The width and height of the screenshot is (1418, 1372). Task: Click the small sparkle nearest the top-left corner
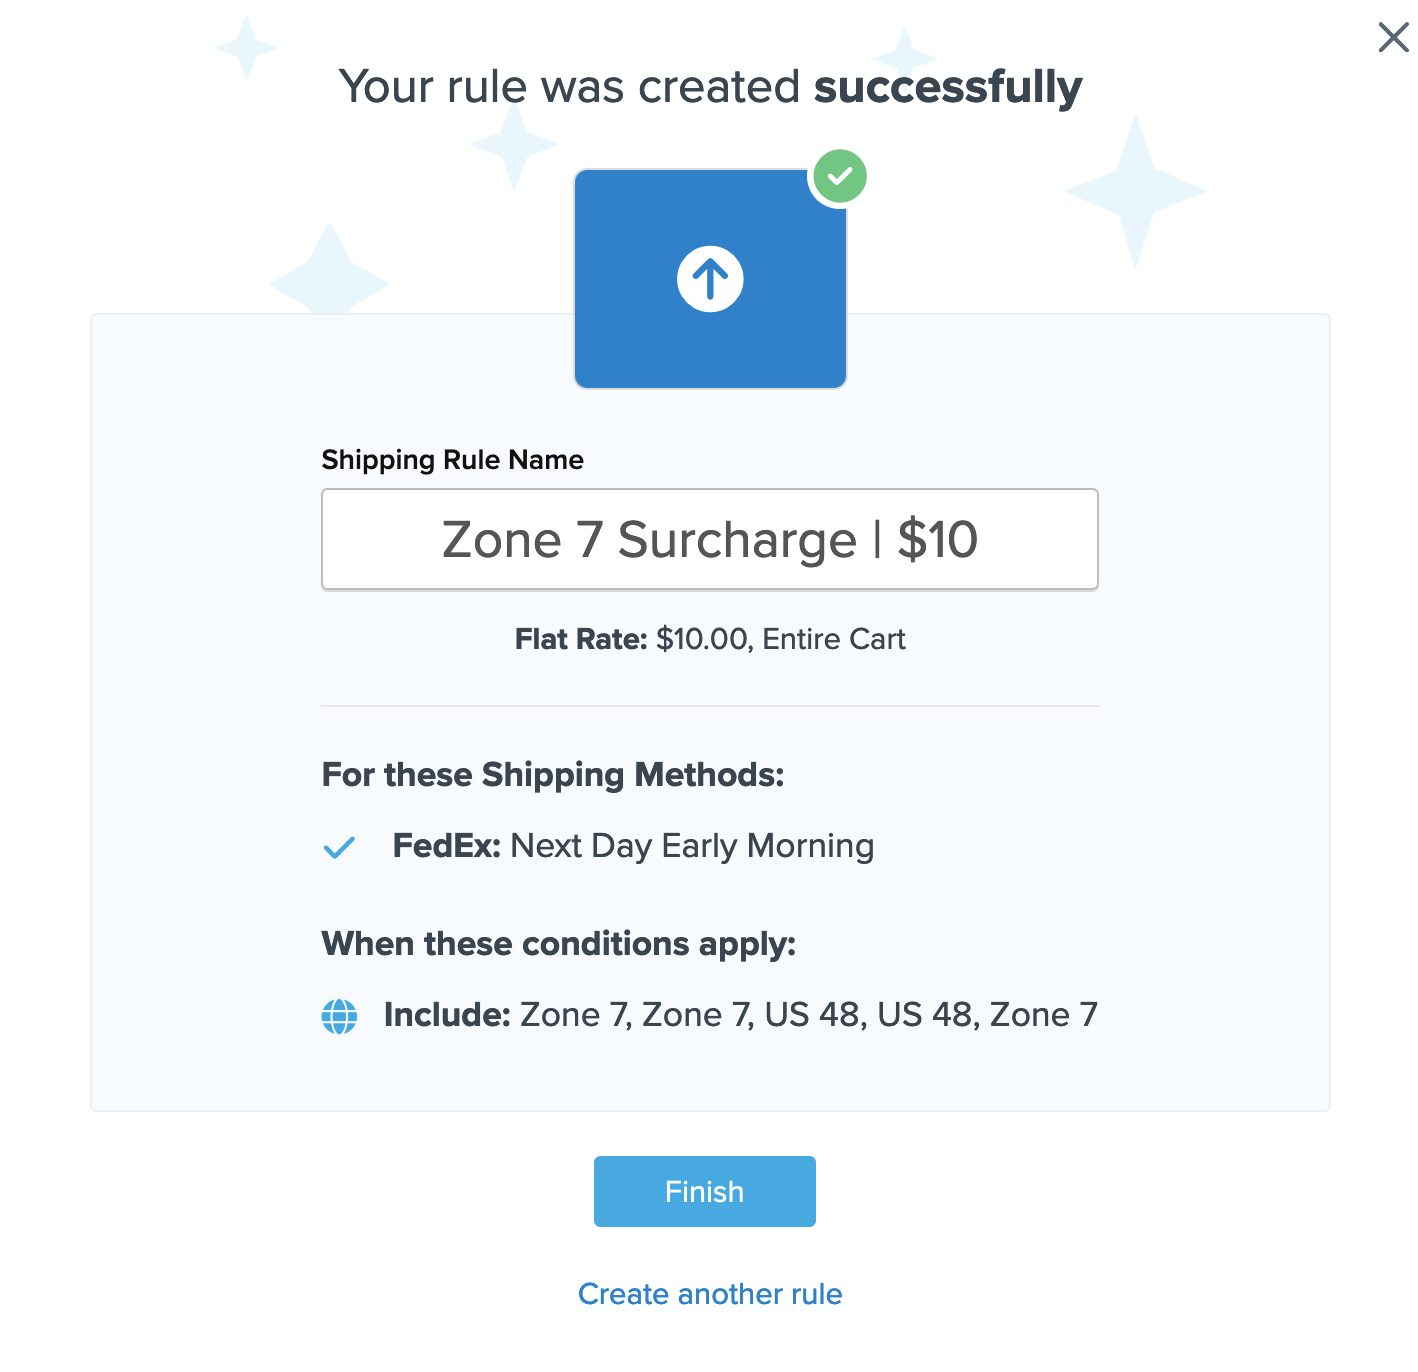[245, 46]
